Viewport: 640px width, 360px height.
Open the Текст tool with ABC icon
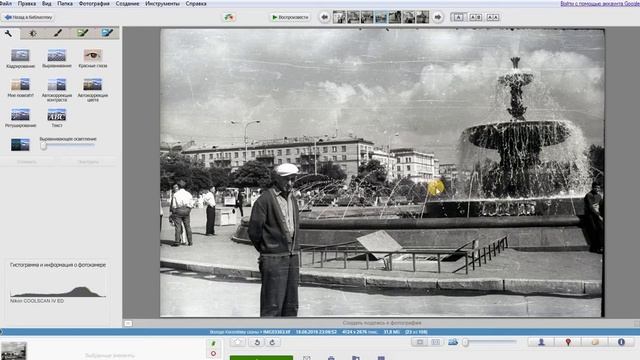point(57,118)
